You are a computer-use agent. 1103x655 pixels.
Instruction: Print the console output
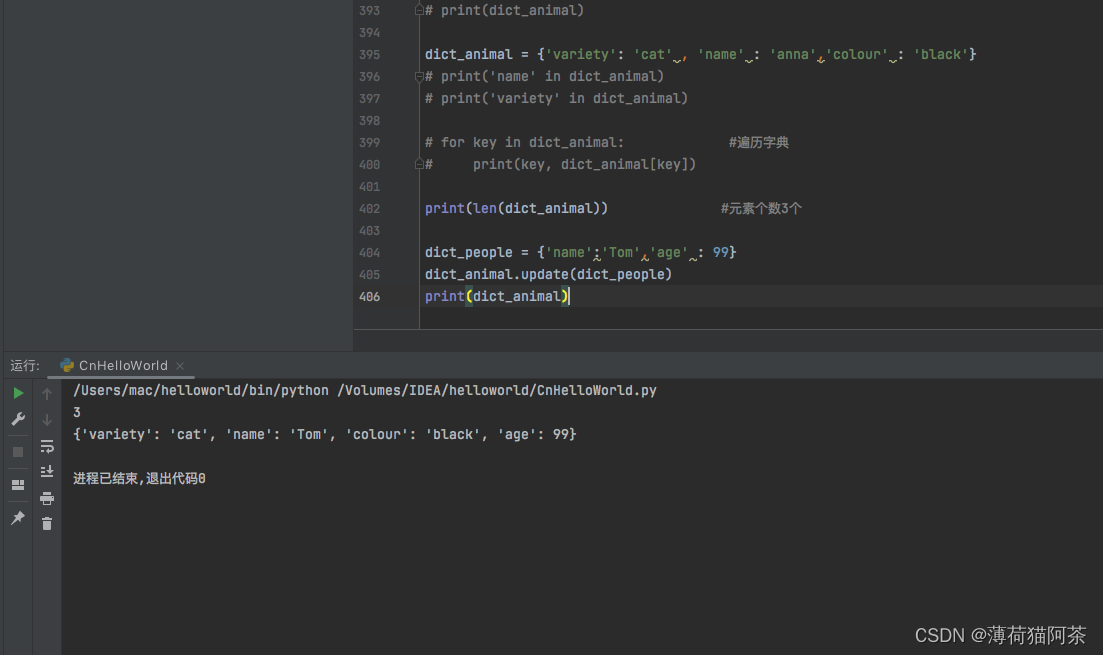[47, 498]
